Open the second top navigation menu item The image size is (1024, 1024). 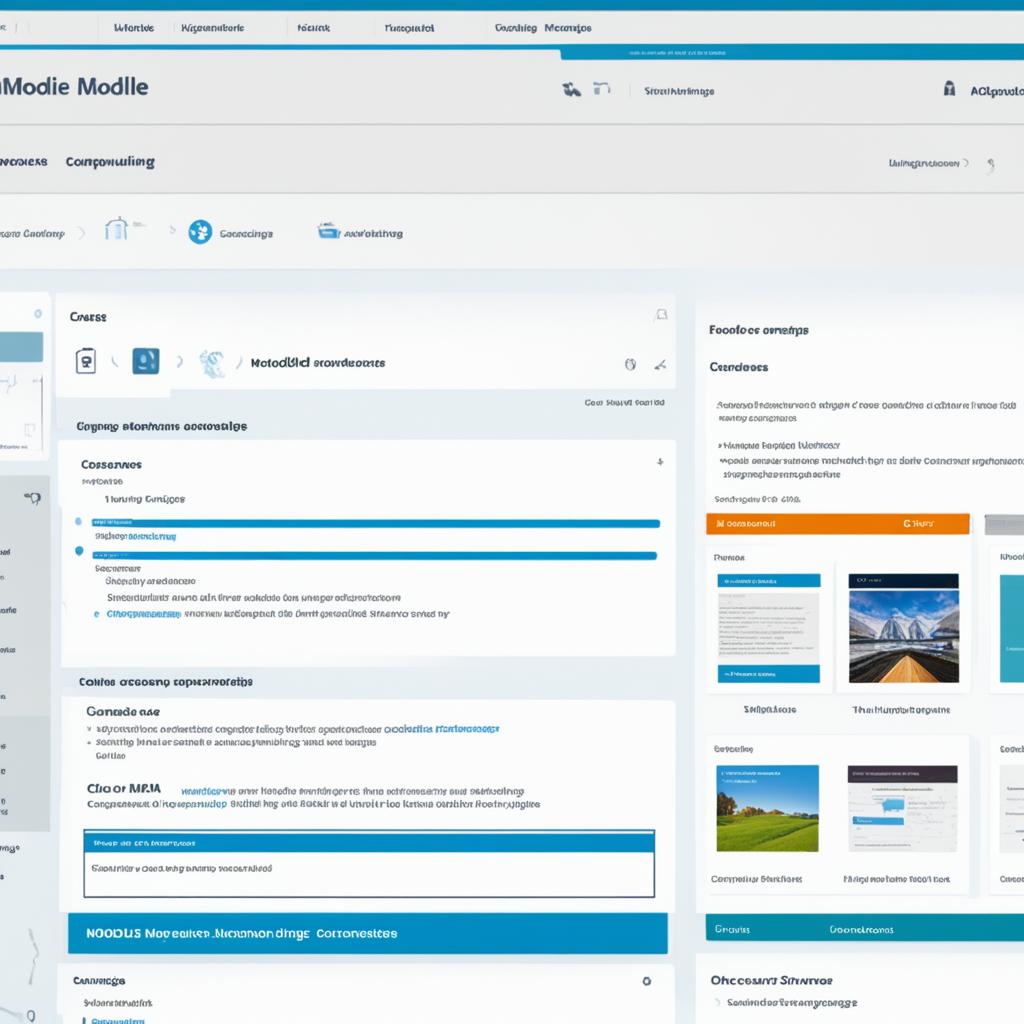coord(212,28)
